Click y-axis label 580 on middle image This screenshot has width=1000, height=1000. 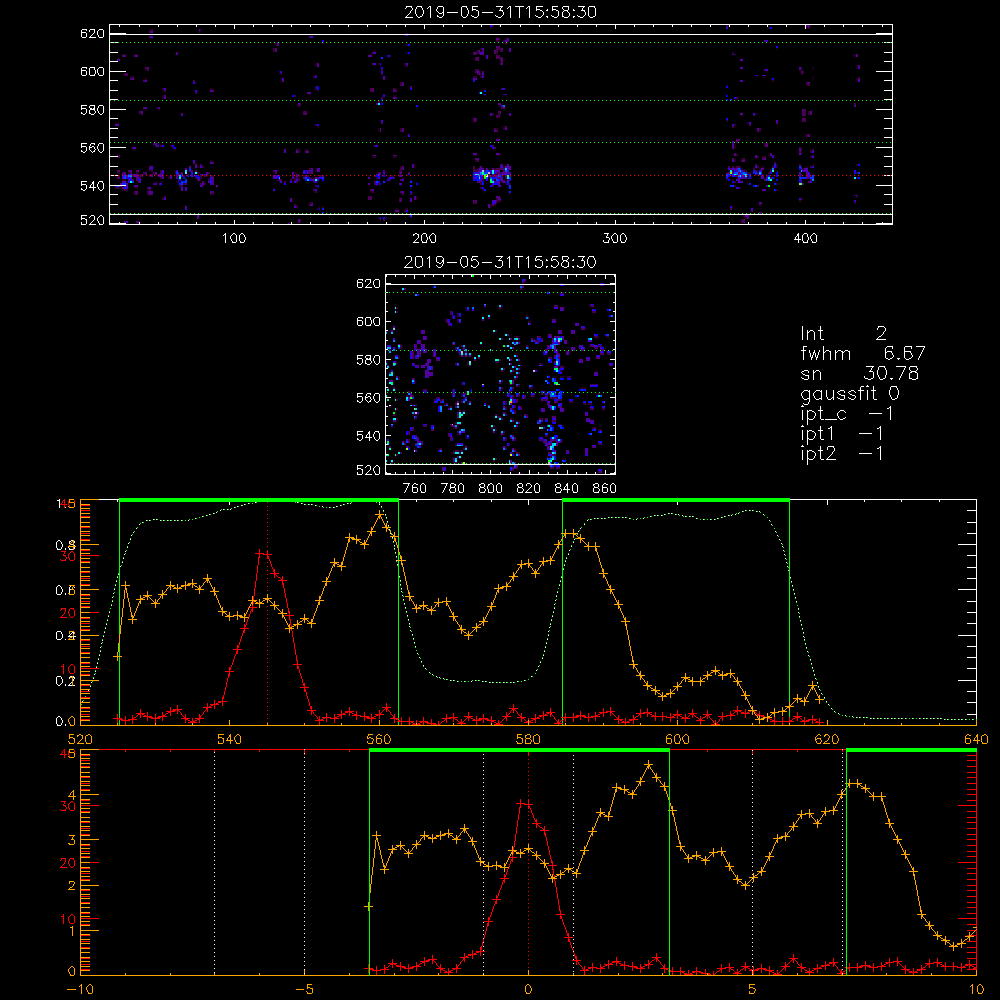[368, 360]
